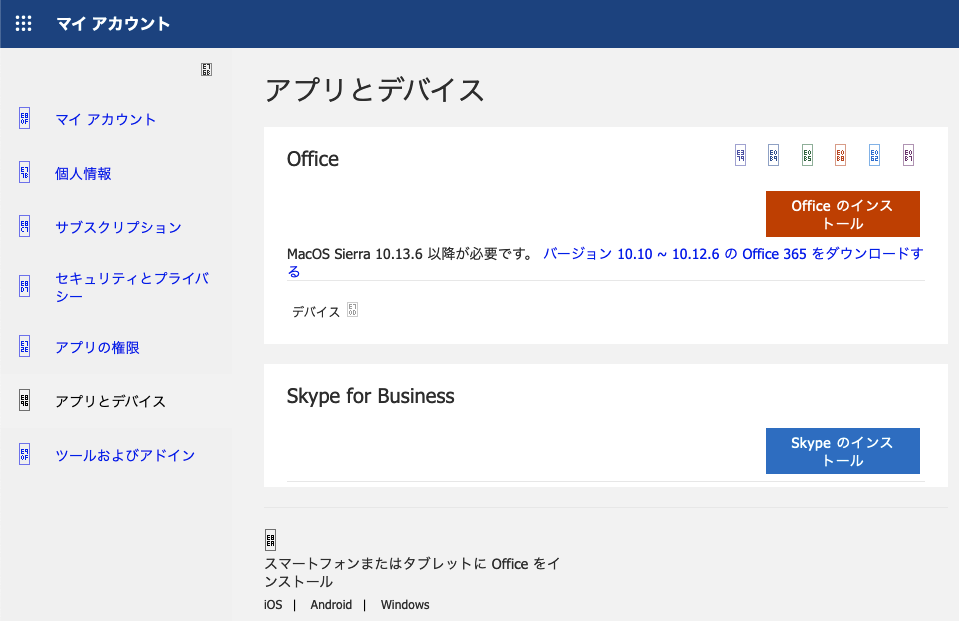Open the Office 365 older version download link
959x621 pixels.
click(x=732, y=254)
